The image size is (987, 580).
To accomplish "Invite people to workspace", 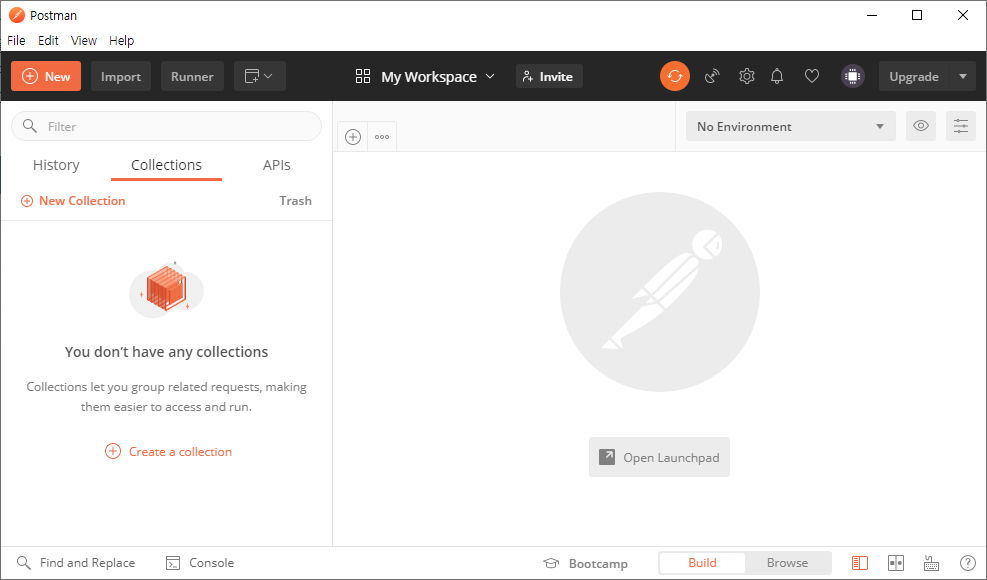I will [549, 76].
